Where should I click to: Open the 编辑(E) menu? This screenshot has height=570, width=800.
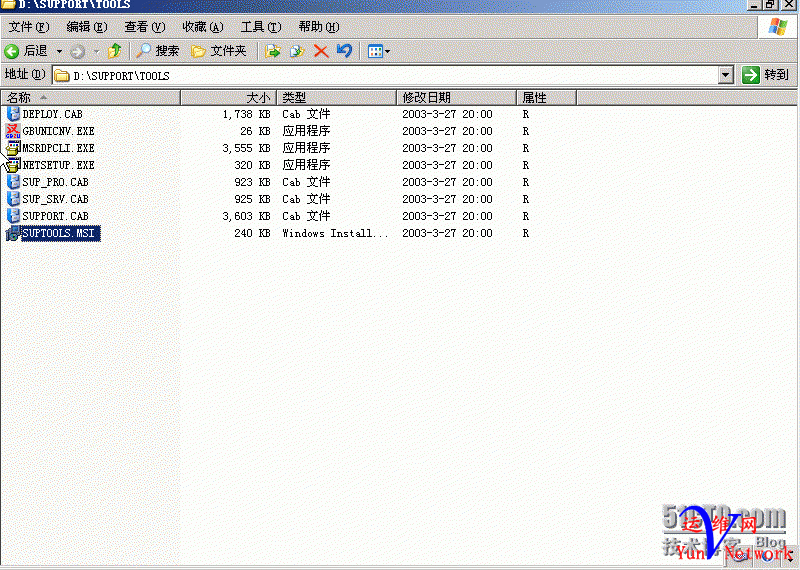(x=87, y=27)
